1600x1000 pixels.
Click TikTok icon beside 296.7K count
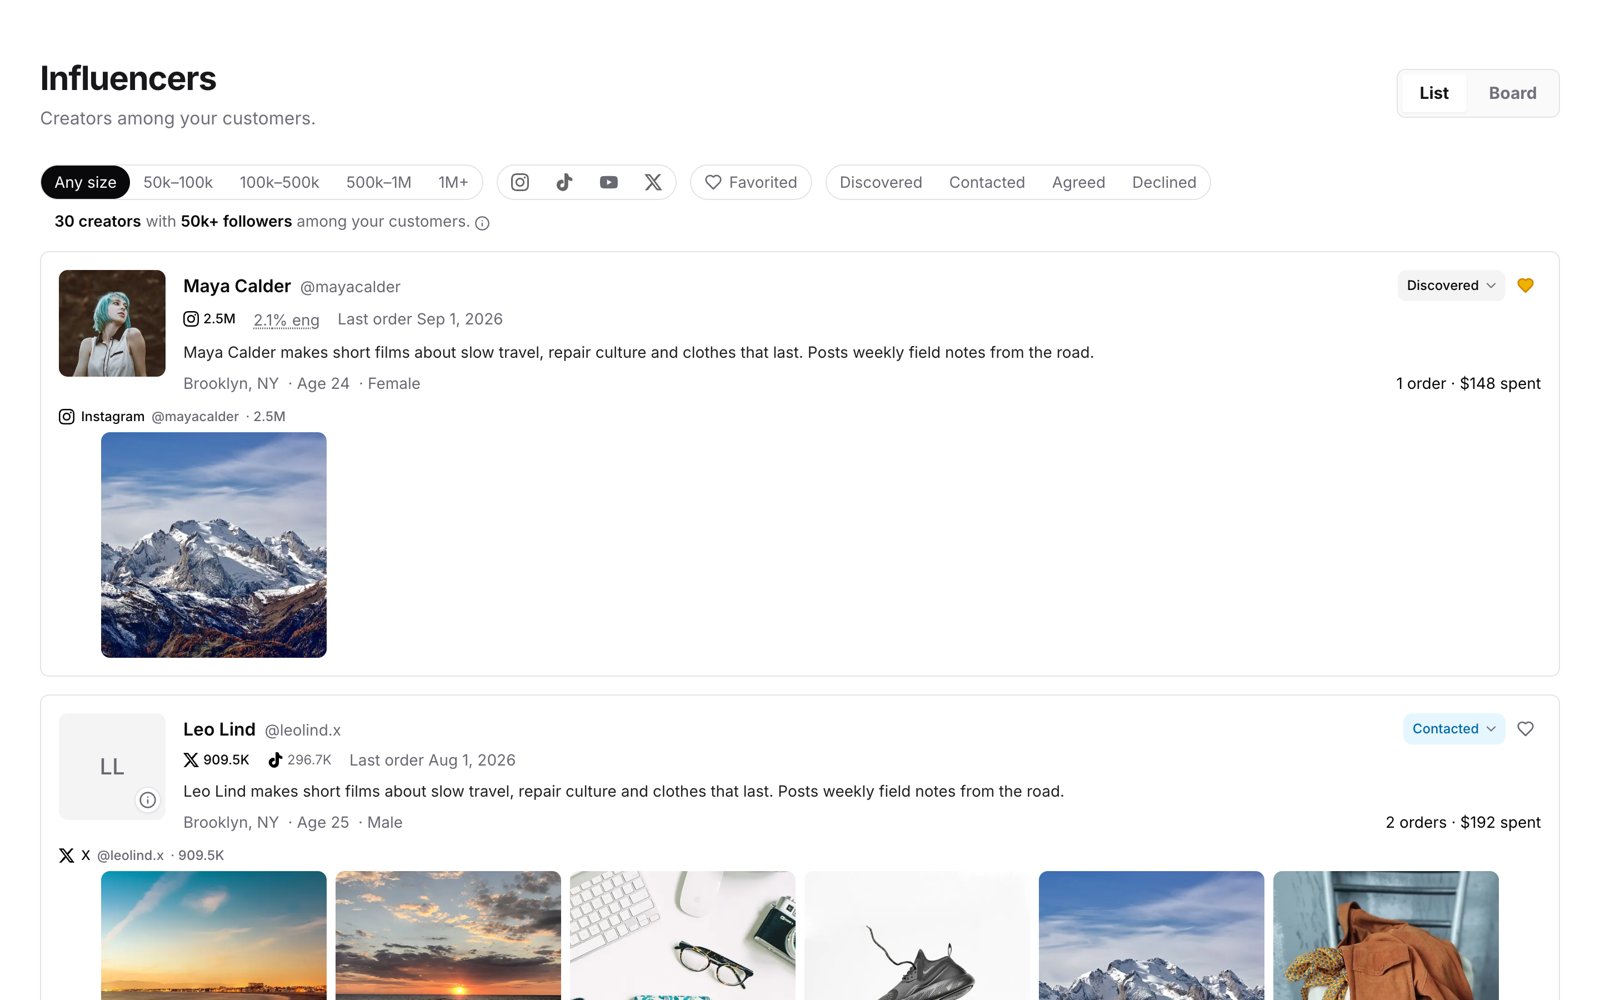coord(275,760)
